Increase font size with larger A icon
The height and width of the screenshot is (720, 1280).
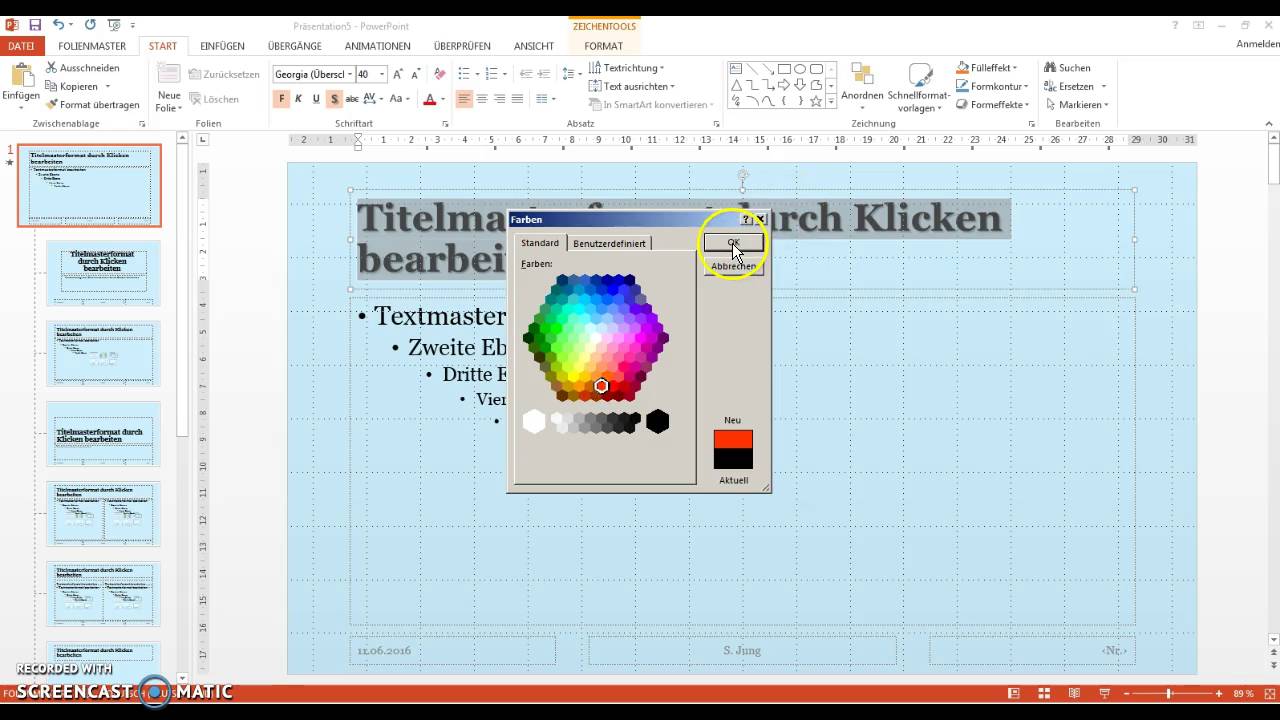398,74
